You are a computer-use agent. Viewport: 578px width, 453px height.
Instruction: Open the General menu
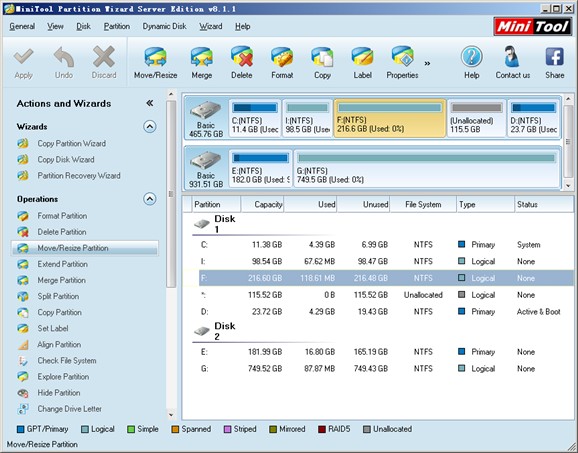coord(22,27)
